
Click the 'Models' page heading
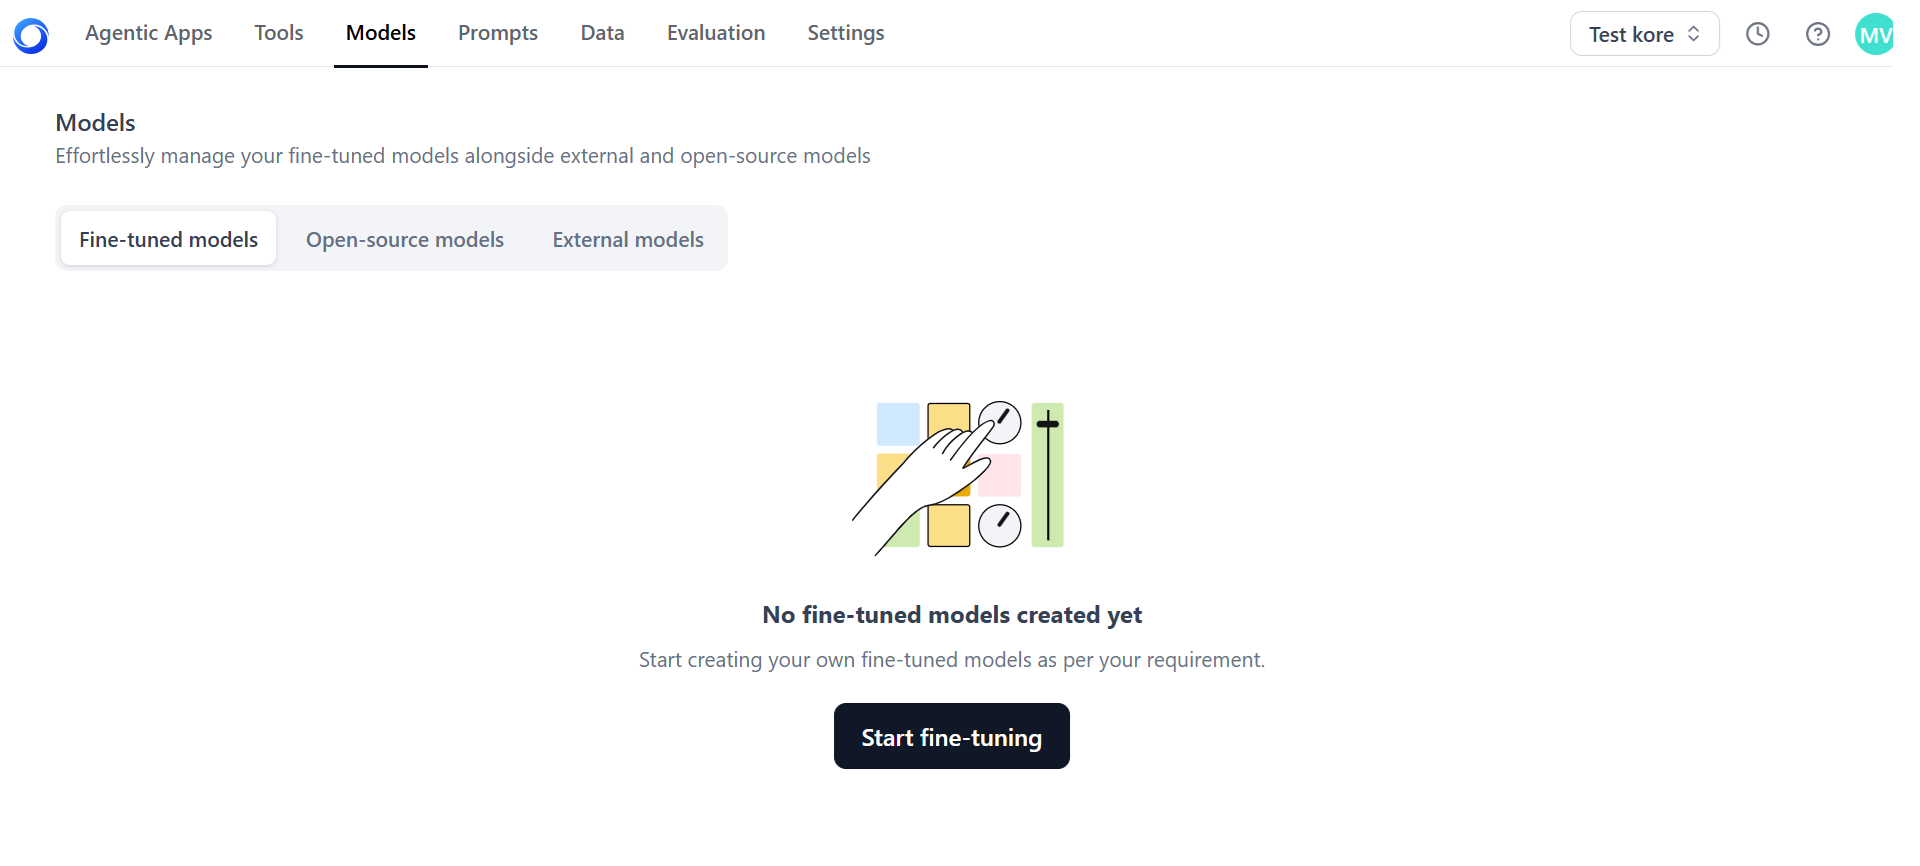[x=95, y=123]
